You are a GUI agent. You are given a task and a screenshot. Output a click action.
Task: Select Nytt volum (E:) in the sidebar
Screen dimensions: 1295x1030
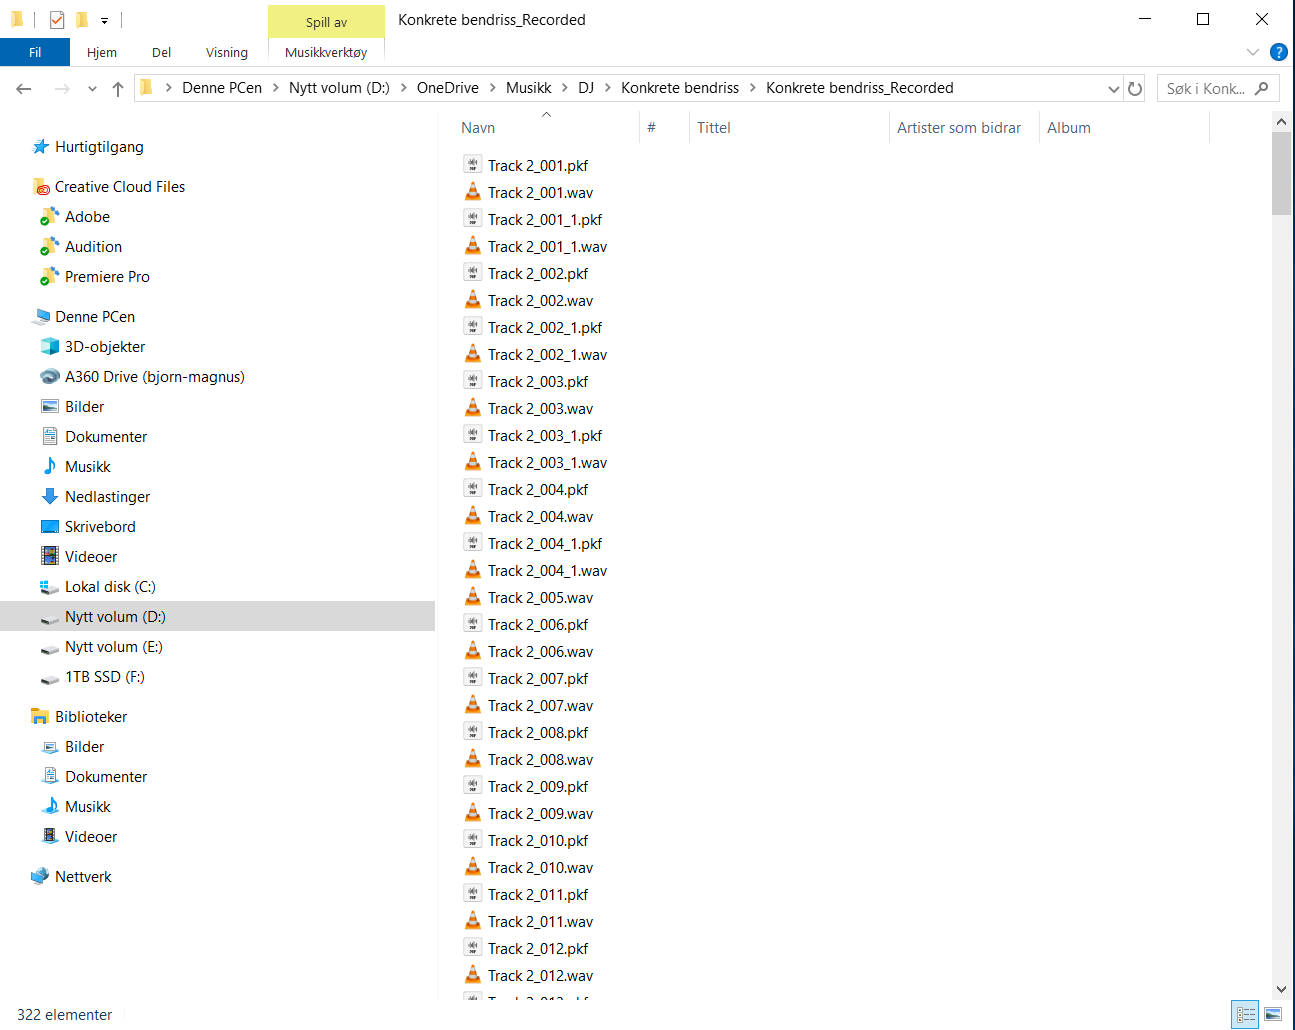[114, 647]
